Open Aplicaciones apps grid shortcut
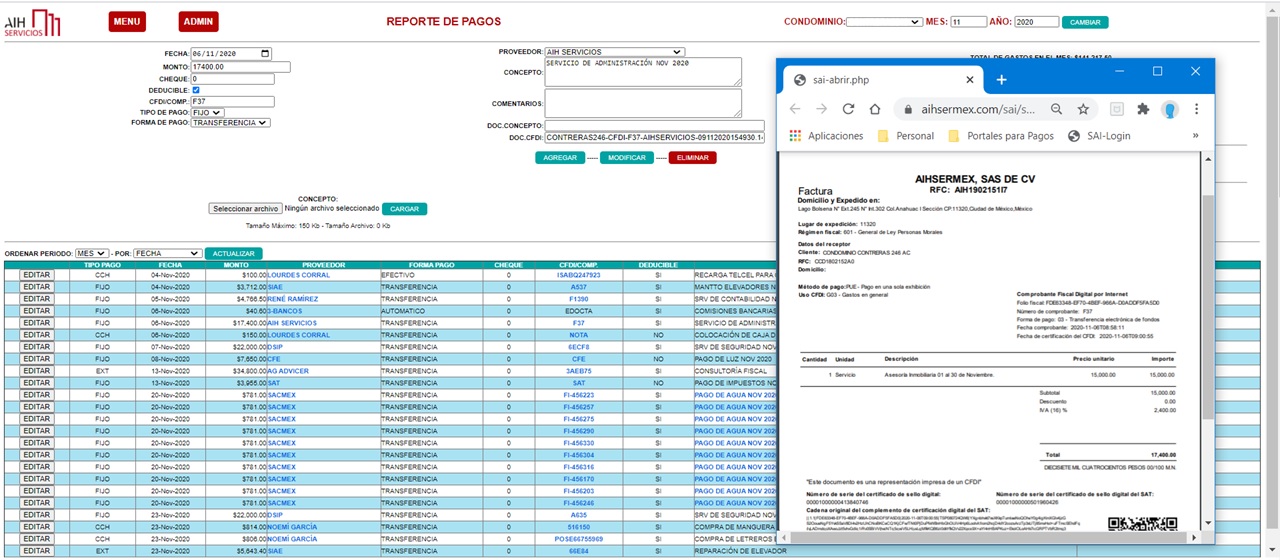 (827, 136)
